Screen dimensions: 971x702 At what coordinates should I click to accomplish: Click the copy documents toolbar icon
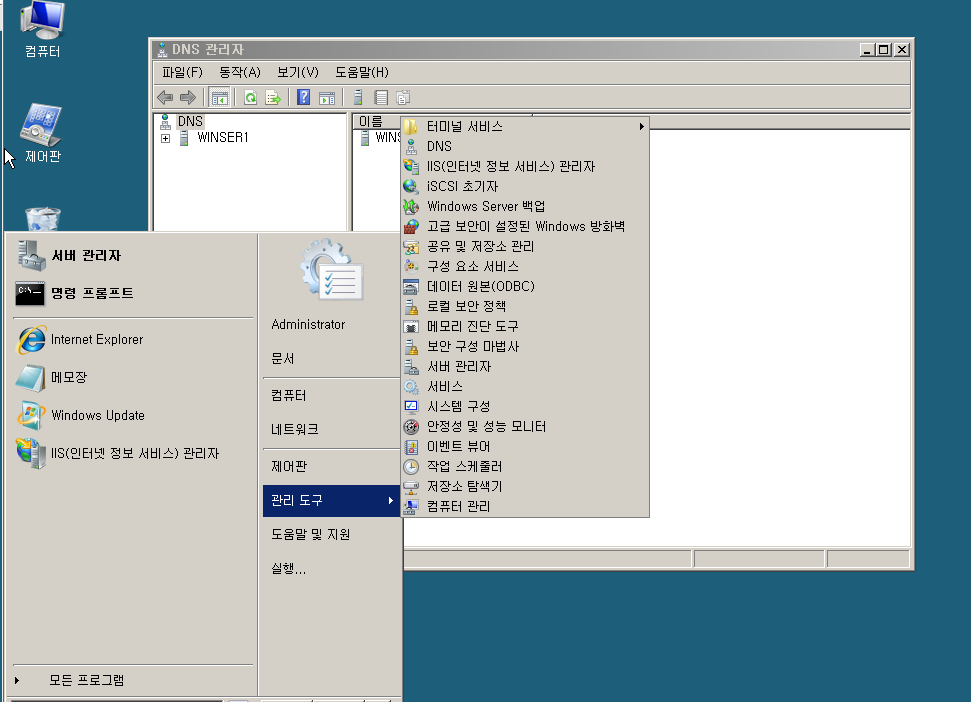pos(403,97)
